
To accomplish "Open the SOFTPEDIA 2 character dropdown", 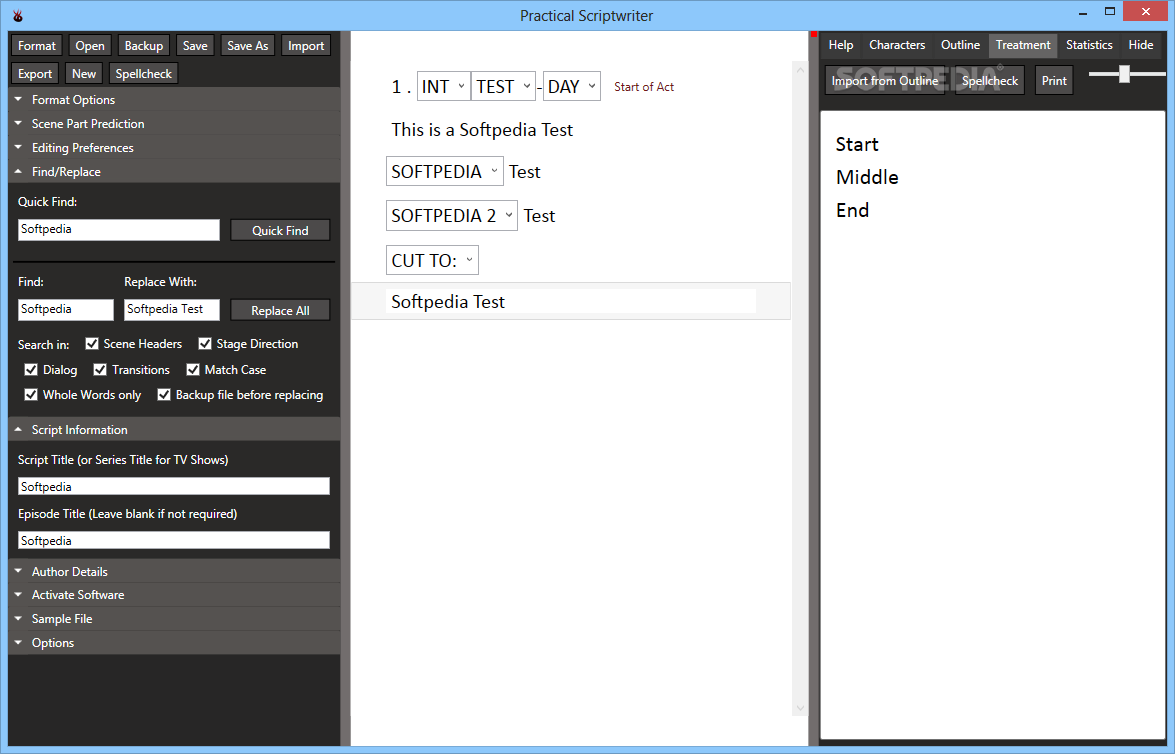I will pyautogui.click(x=452, y=216).
